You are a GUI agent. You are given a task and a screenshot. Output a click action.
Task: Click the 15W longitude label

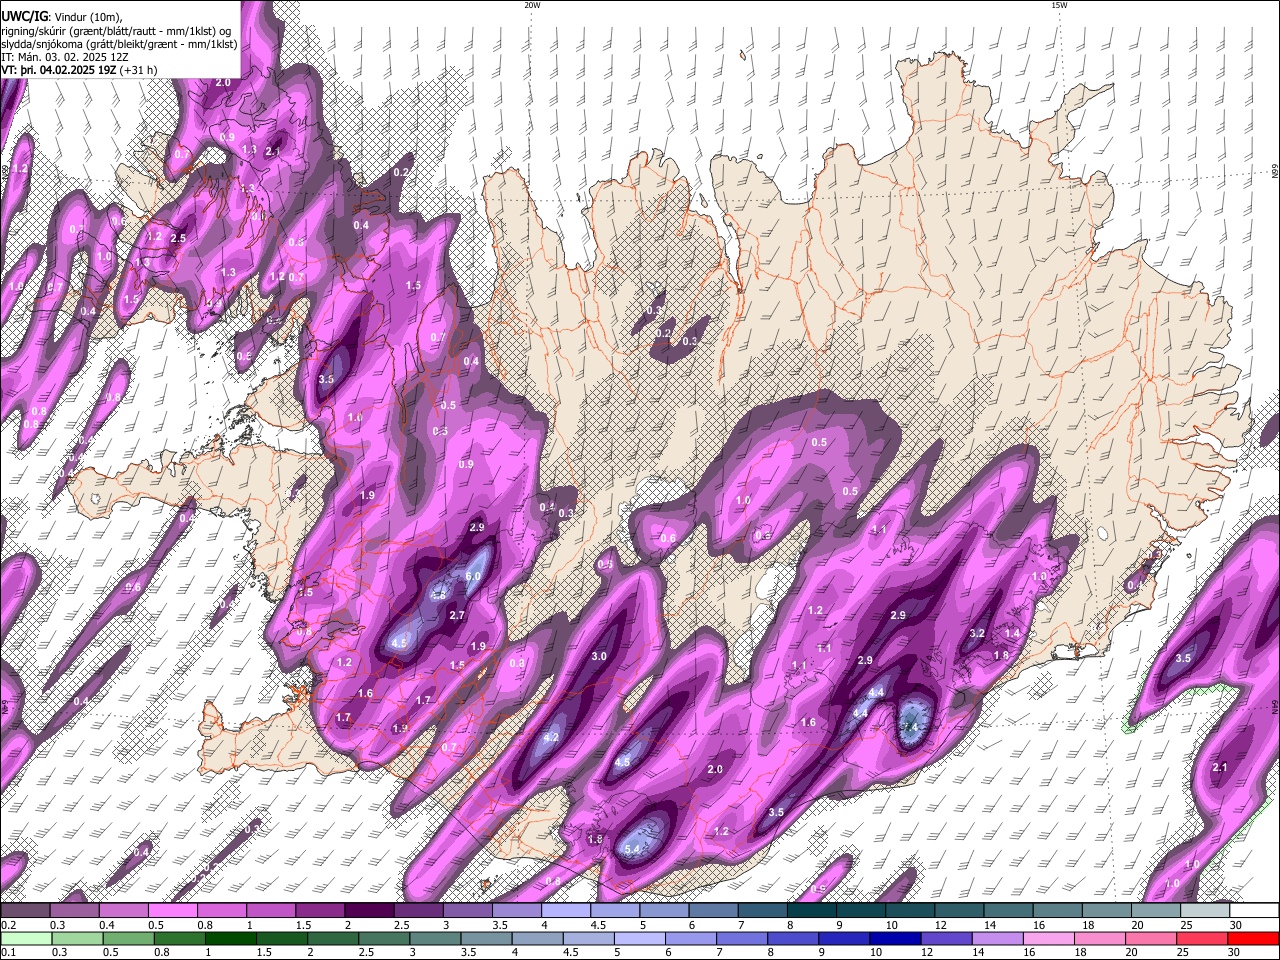click(x=1059, y=5)
